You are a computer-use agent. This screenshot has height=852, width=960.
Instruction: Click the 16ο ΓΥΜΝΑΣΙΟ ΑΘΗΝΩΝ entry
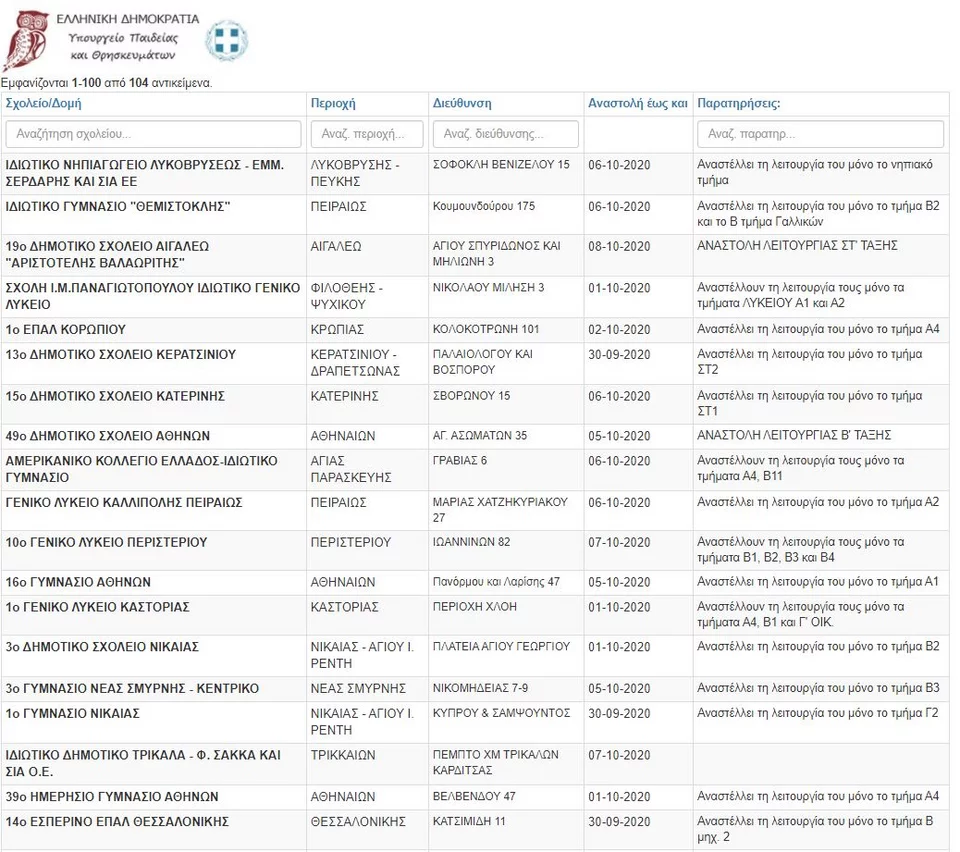pos(78,582)
